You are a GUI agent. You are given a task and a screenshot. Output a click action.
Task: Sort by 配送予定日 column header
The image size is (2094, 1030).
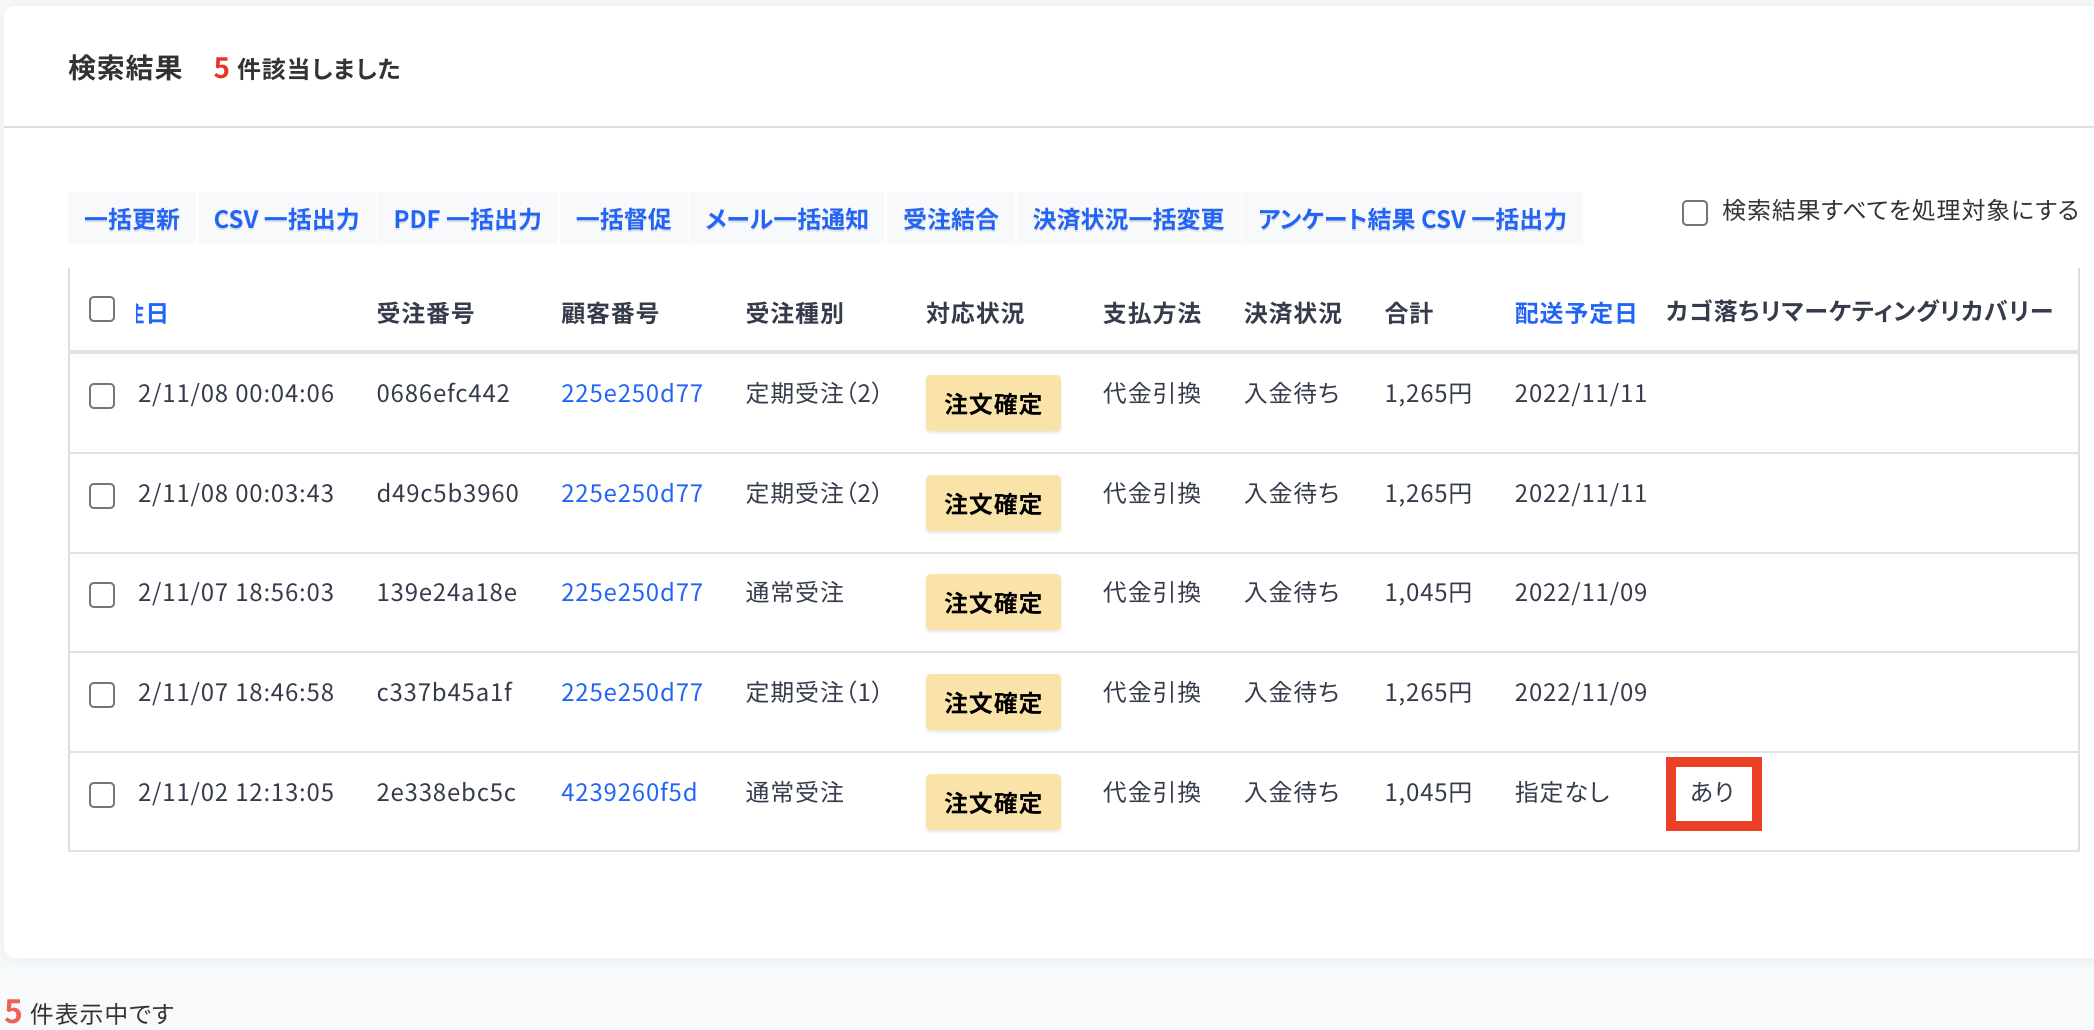pos(1575,313)
